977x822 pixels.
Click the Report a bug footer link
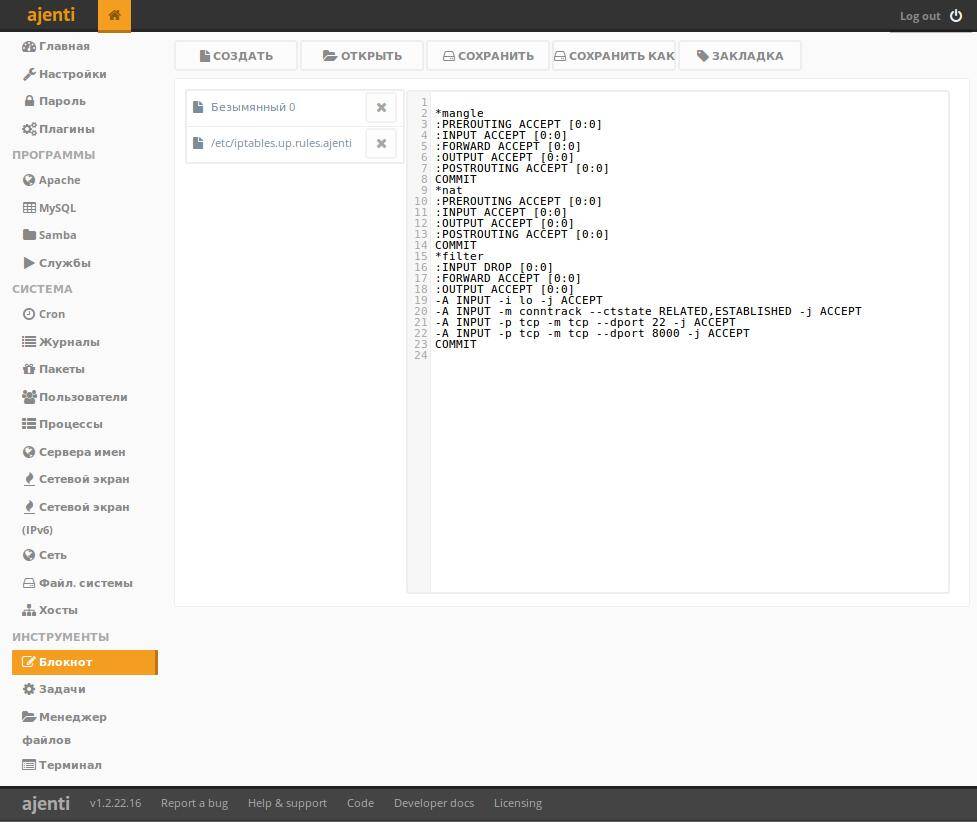[x=194, y=803]
